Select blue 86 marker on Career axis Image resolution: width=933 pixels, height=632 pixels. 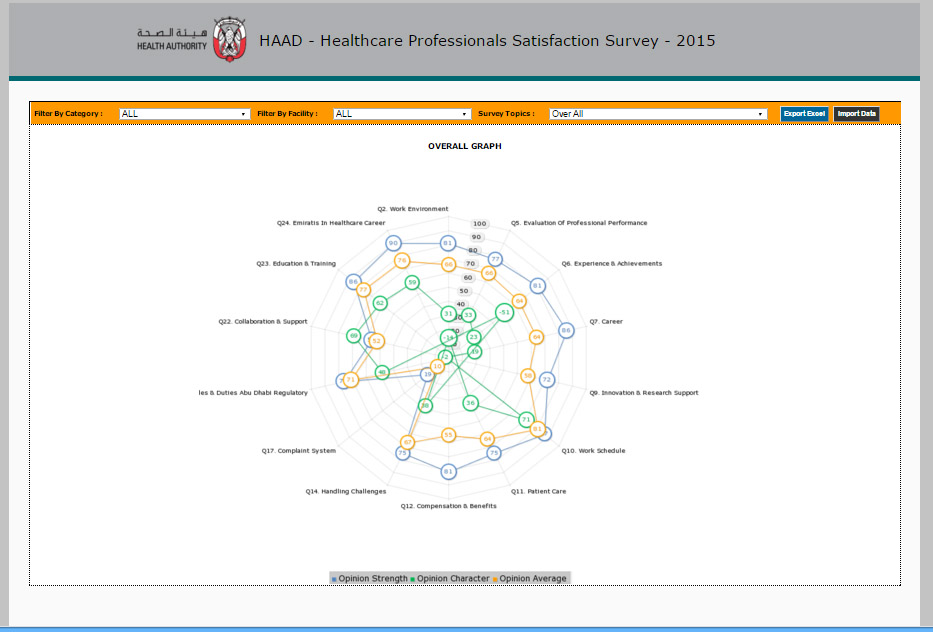[x=566, y=330]
